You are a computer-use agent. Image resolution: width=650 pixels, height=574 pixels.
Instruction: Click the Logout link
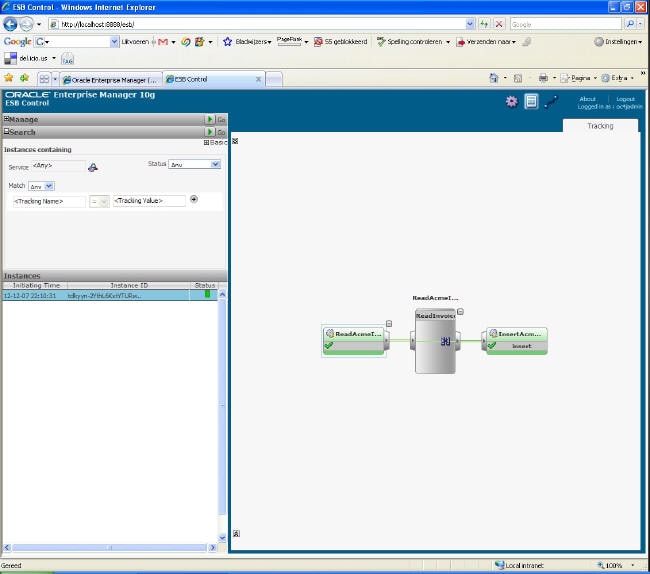tap(626, 99)
